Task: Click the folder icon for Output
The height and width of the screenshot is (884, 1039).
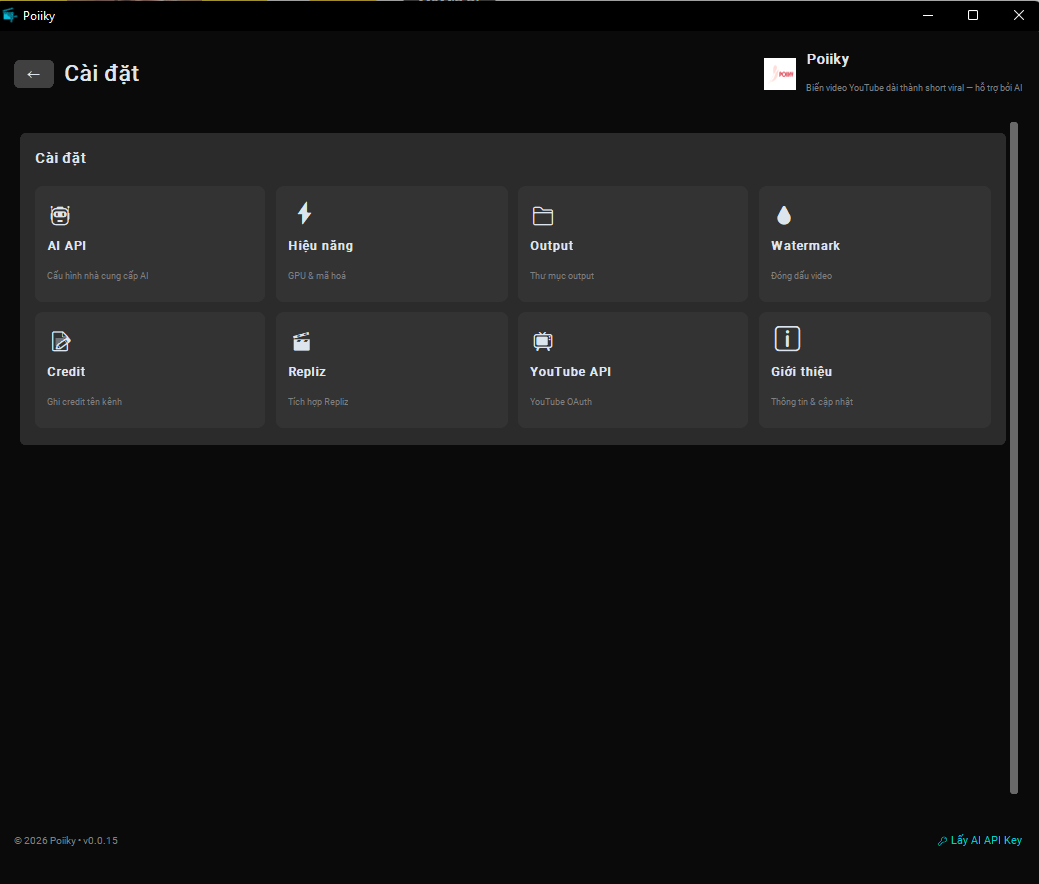Action: pos(543,216)
